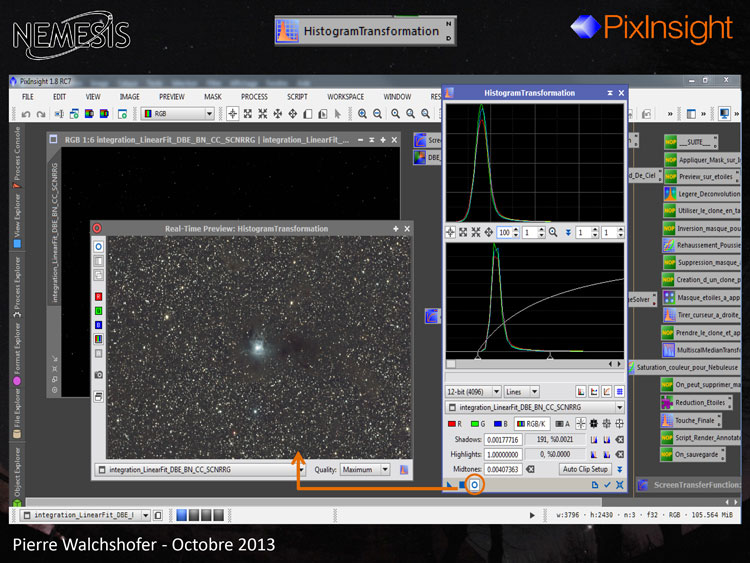Toggle the R channel in HistogramTransformation
750x563 pixels.
click(x=454, y=424)
